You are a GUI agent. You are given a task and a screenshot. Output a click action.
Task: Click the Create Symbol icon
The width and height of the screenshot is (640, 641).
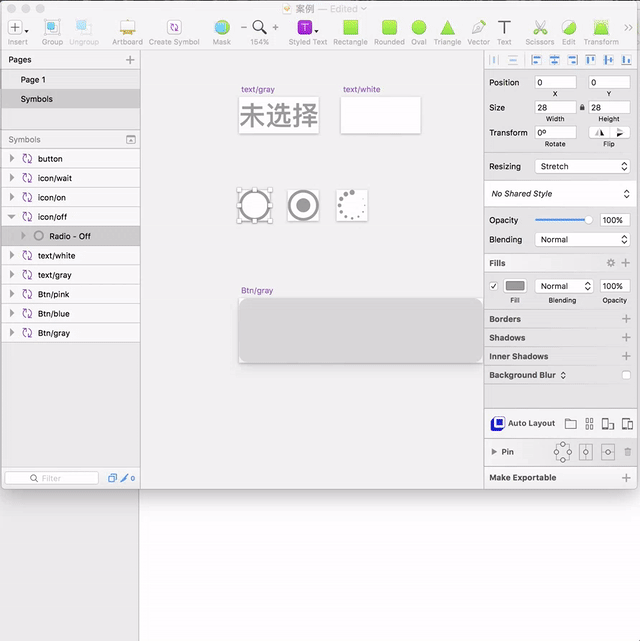[x=174, y=27]
